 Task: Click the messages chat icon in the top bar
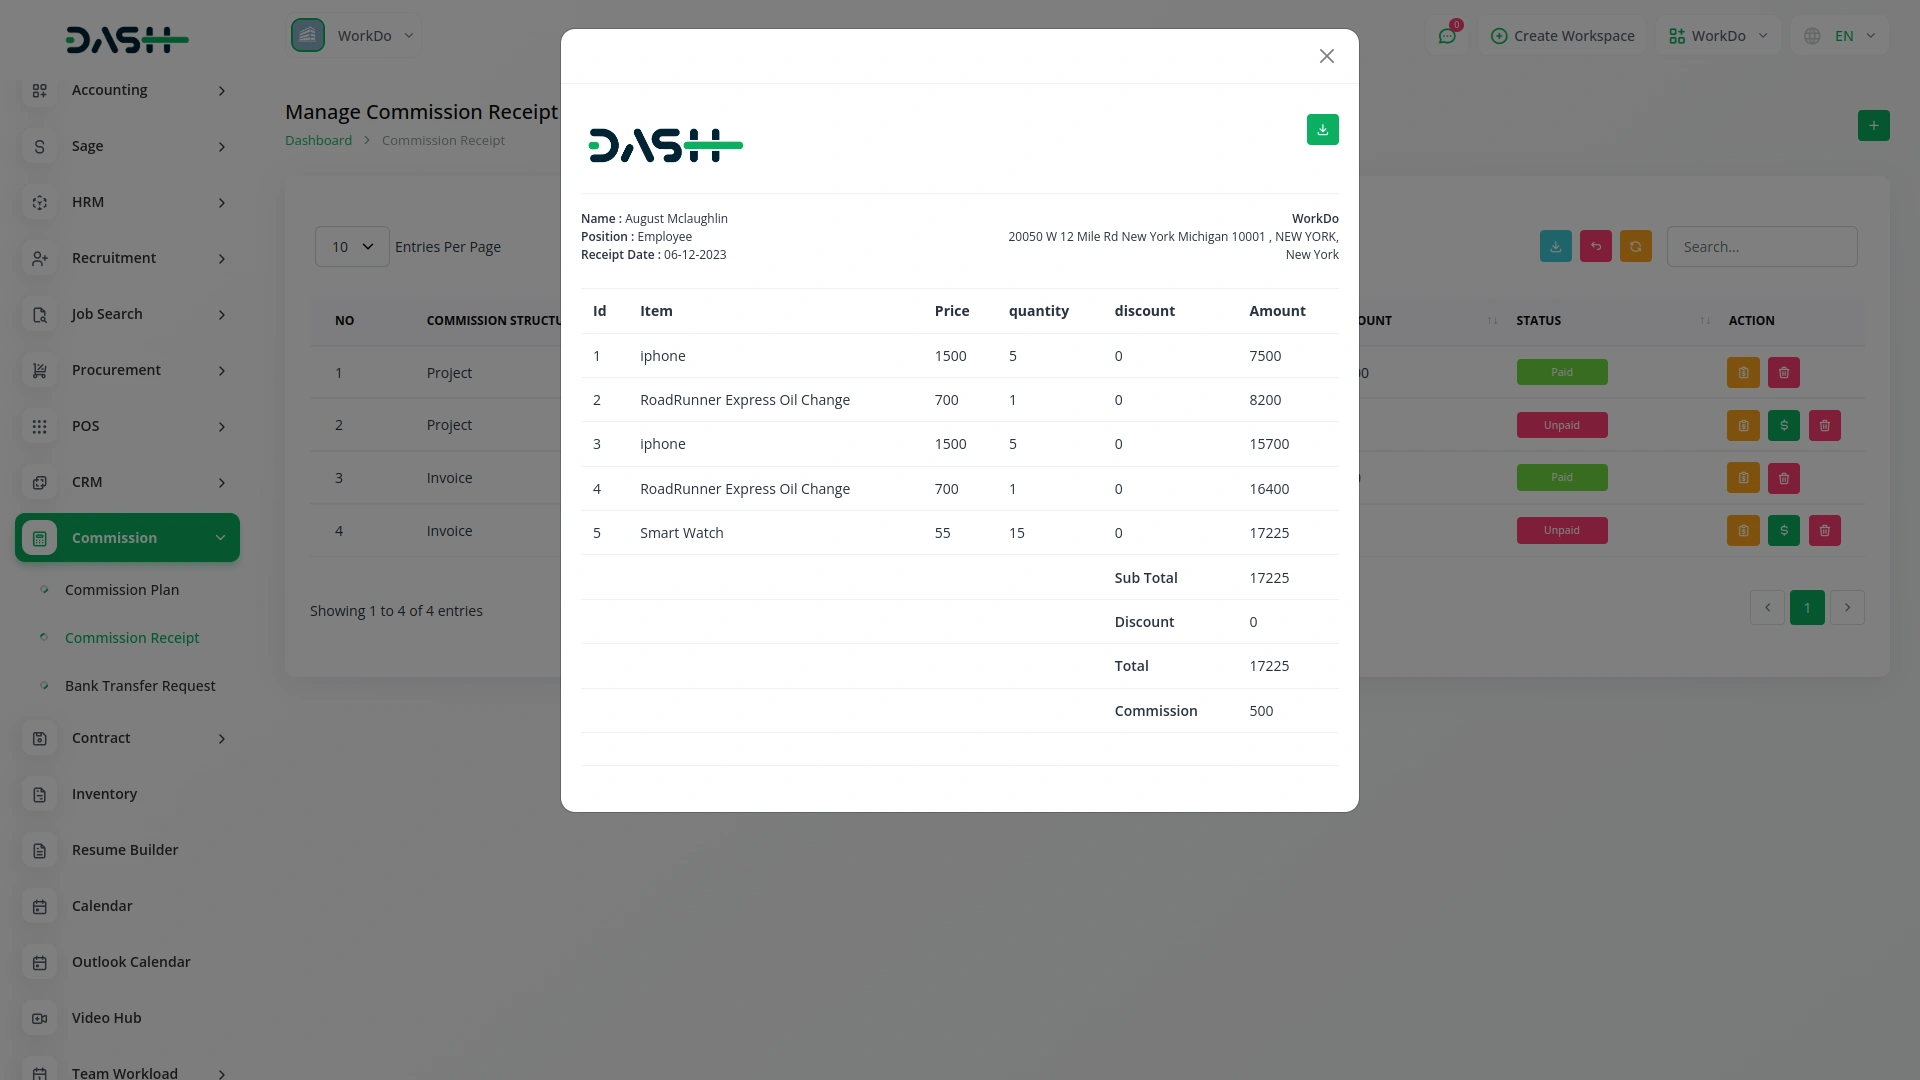click(x=1448, y=35)
